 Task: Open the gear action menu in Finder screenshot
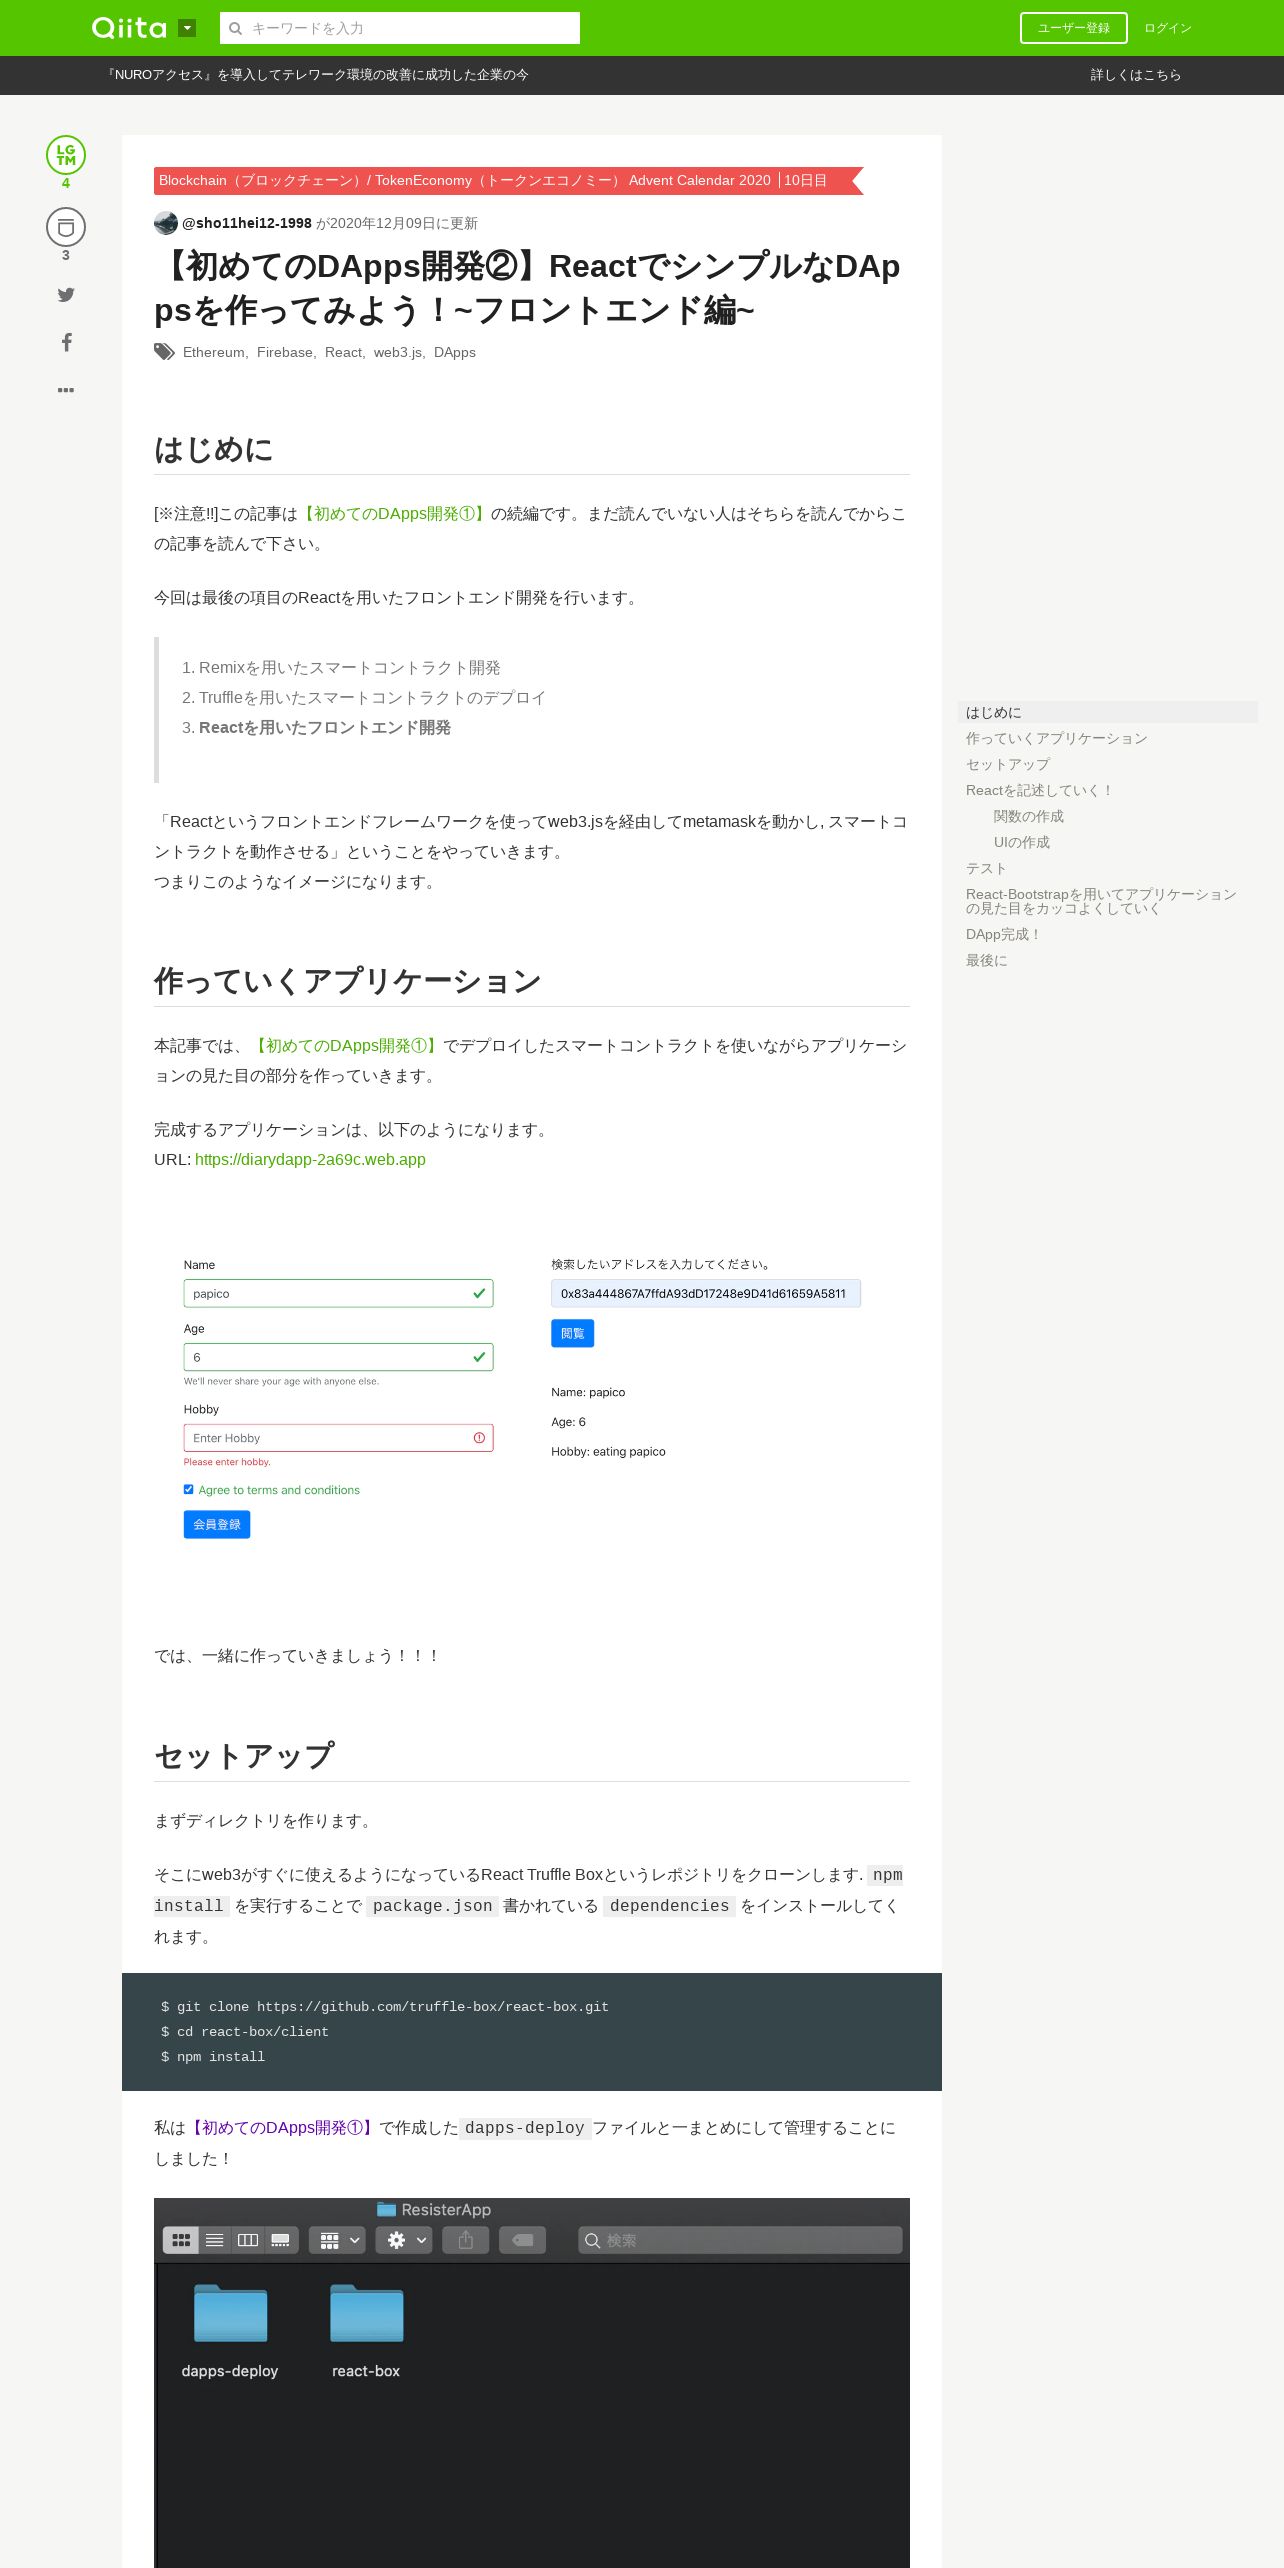404,2240
